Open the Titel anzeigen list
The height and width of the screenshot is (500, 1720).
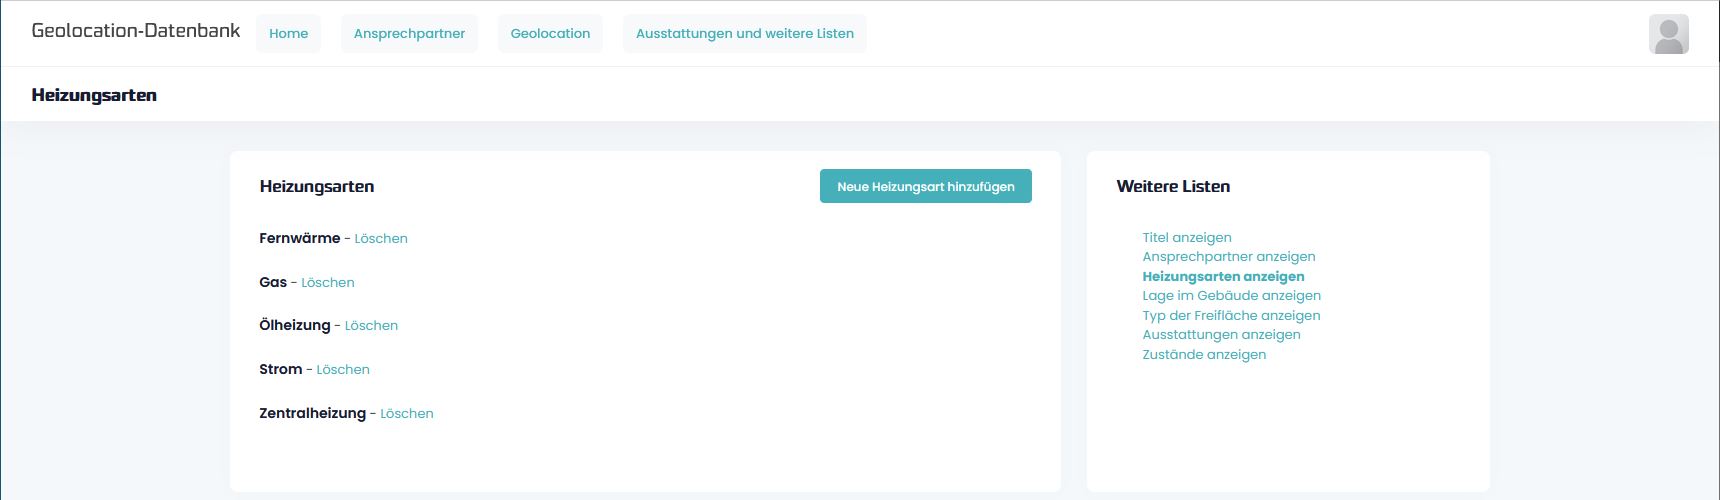pyautogui.click(x=1187, y=238)
